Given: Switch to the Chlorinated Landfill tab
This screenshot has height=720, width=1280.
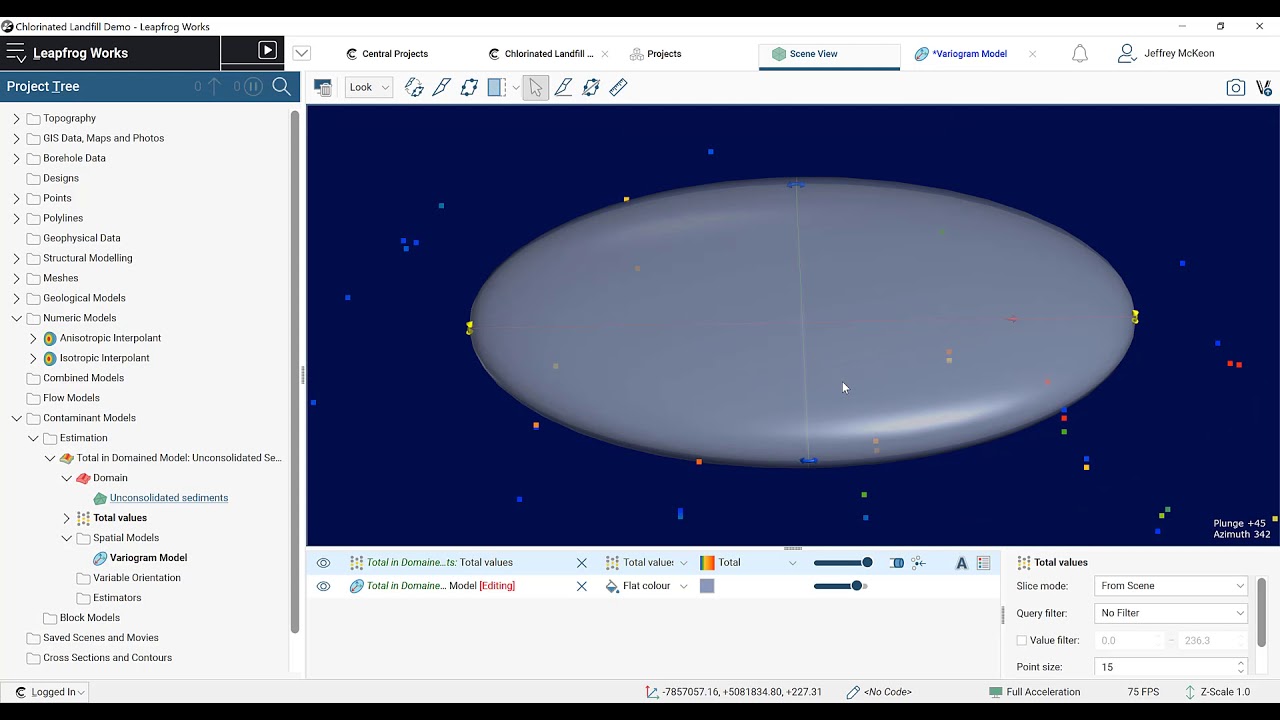Looking at the screenshot, I should point(541,54).
